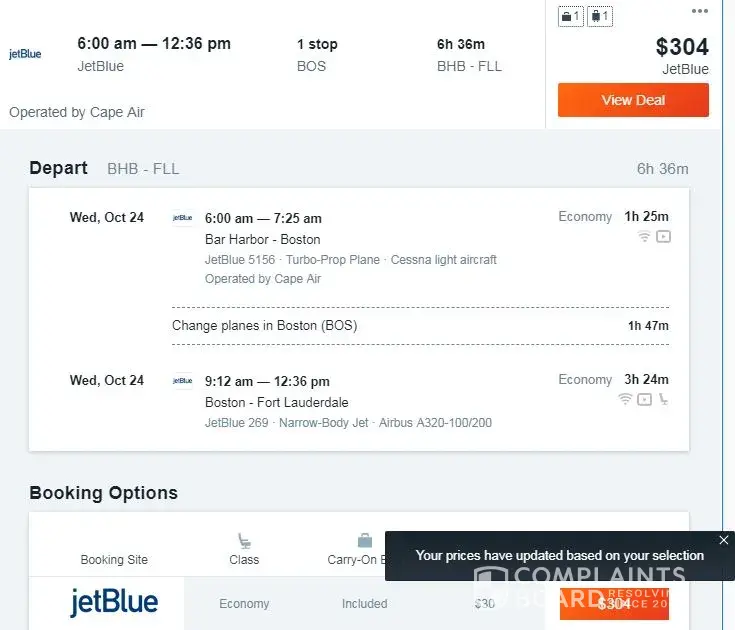Dismiss the prices updated notification

coord(724,540)
